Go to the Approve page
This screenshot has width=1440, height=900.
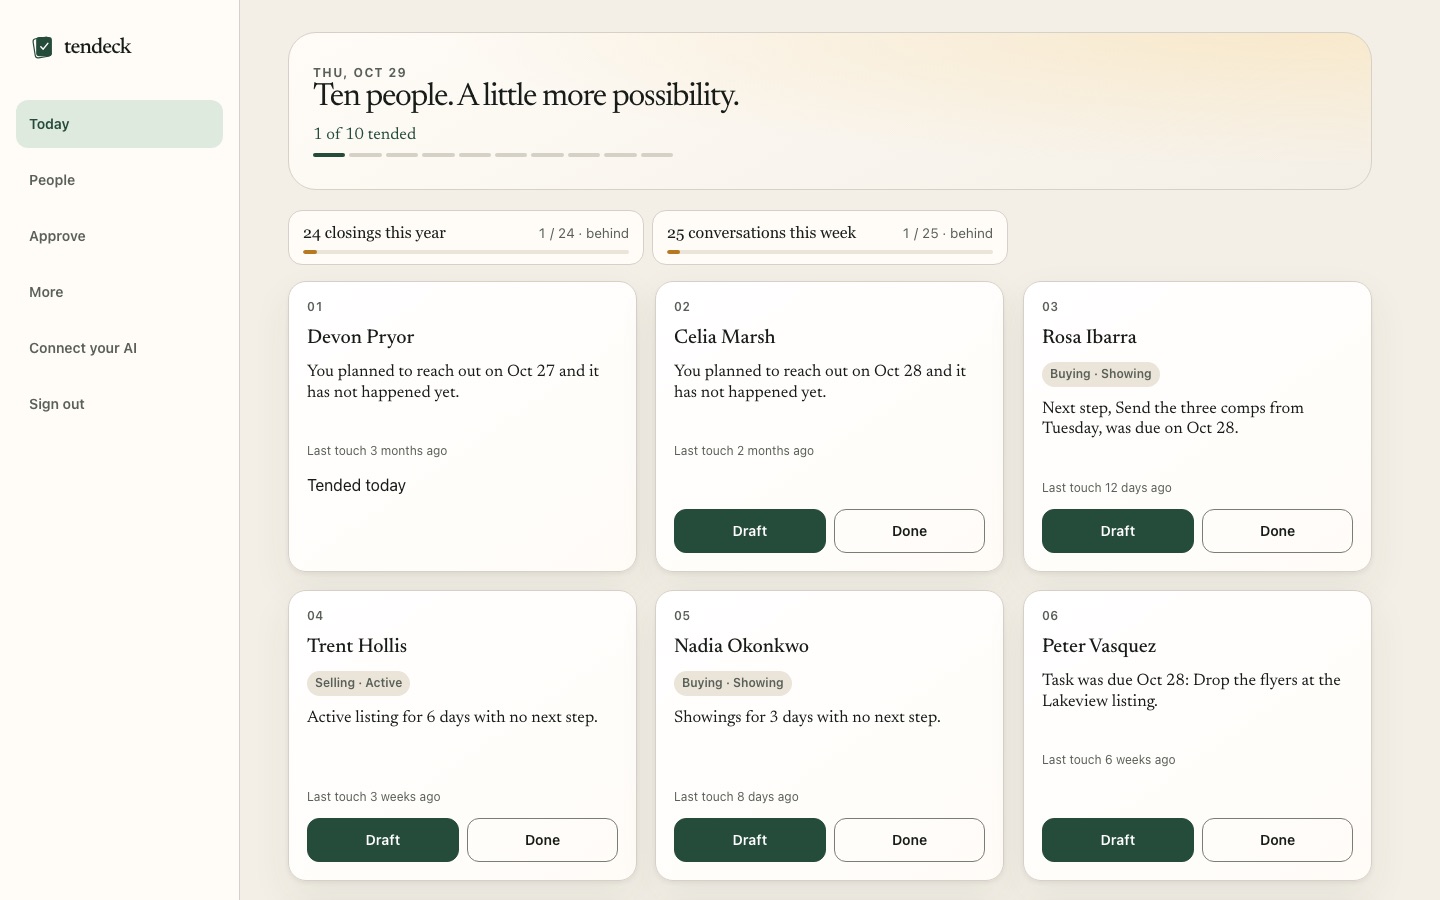tap(119, 236)
